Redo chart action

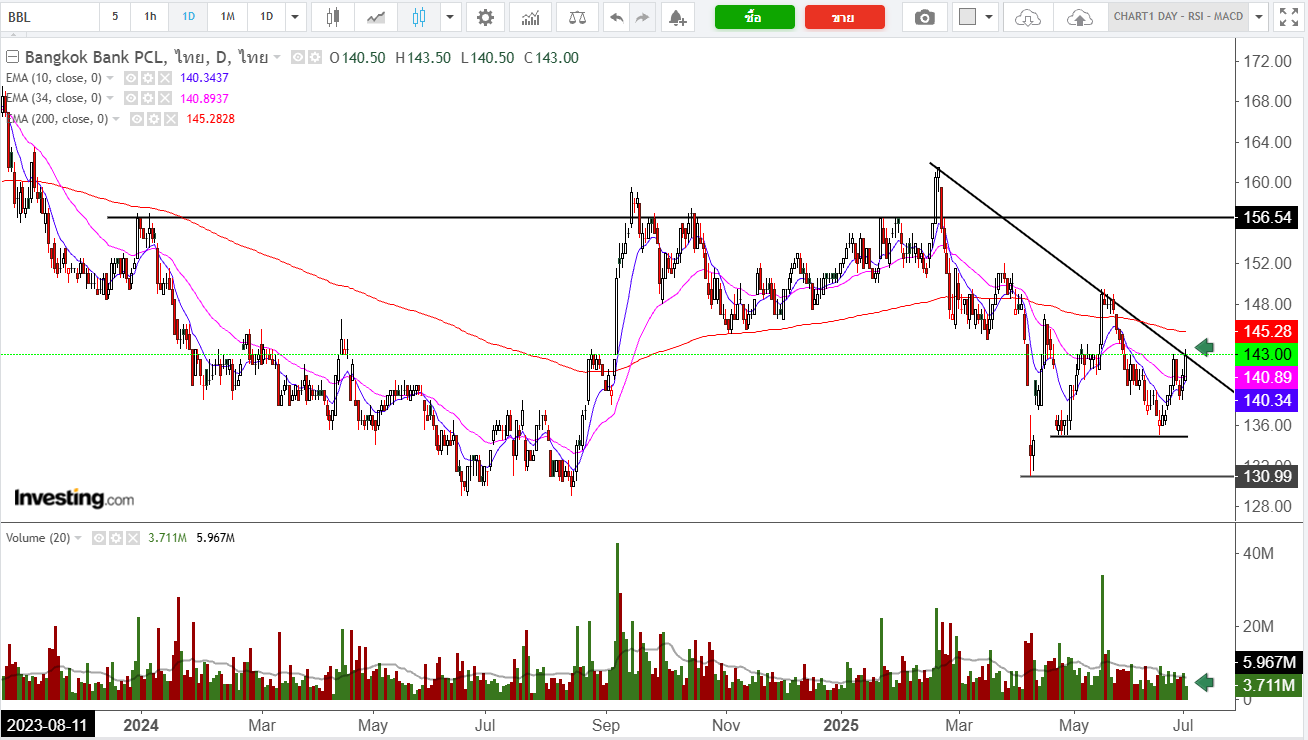642,17
